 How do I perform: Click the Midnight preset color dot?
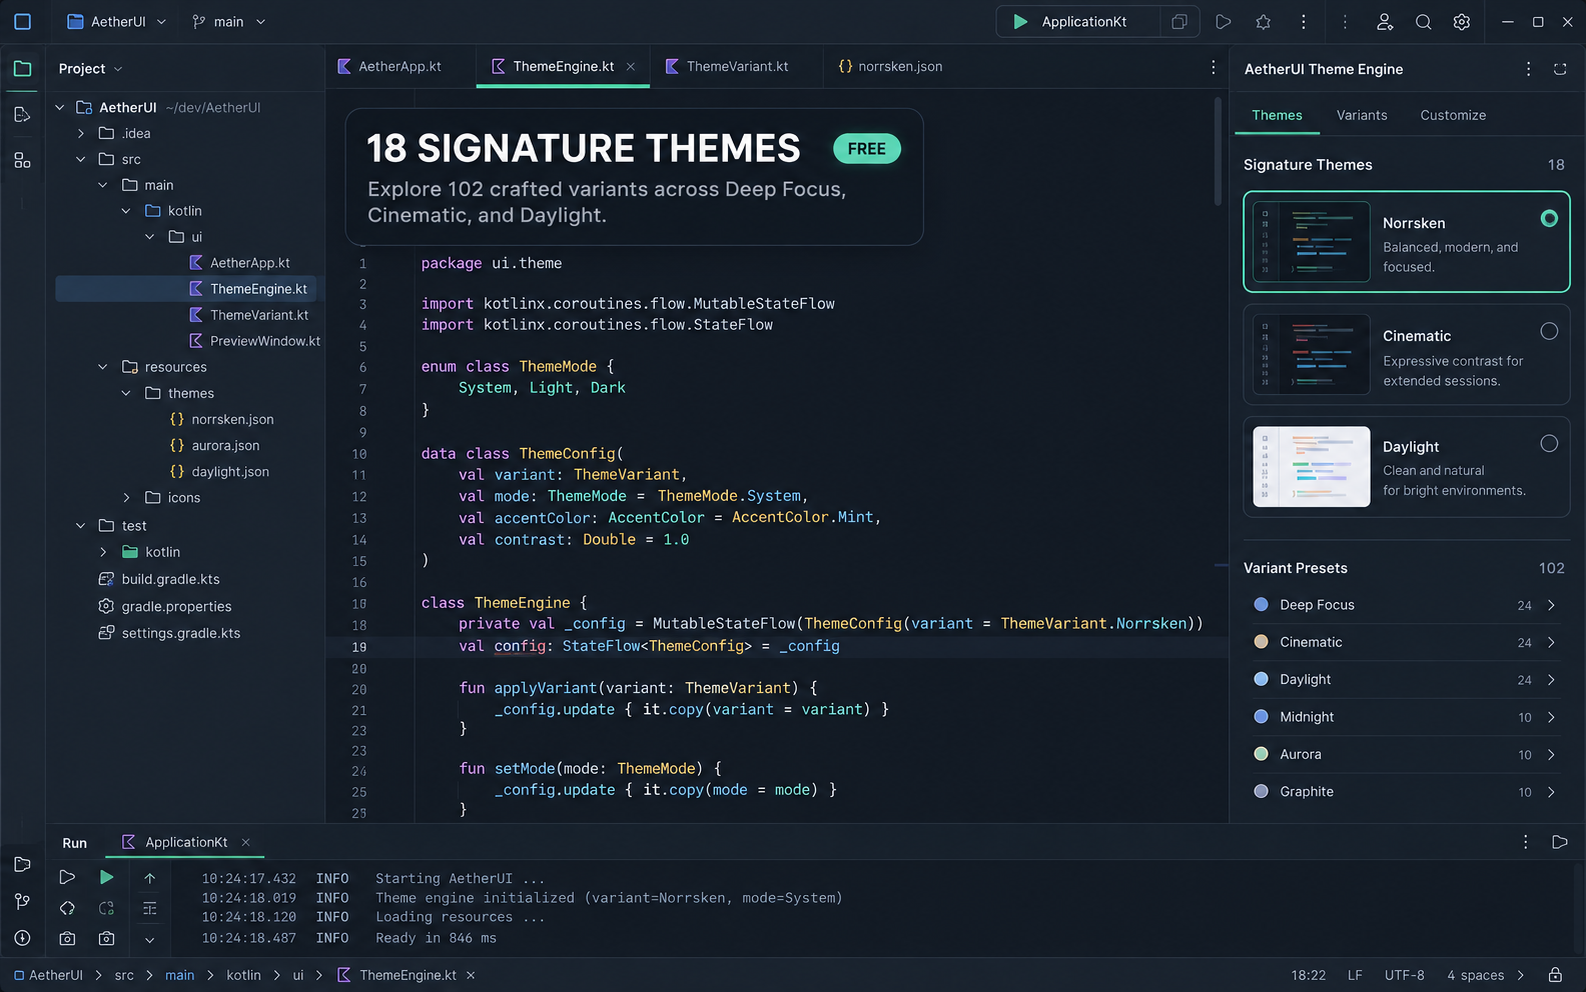(x=1261, y=717)
